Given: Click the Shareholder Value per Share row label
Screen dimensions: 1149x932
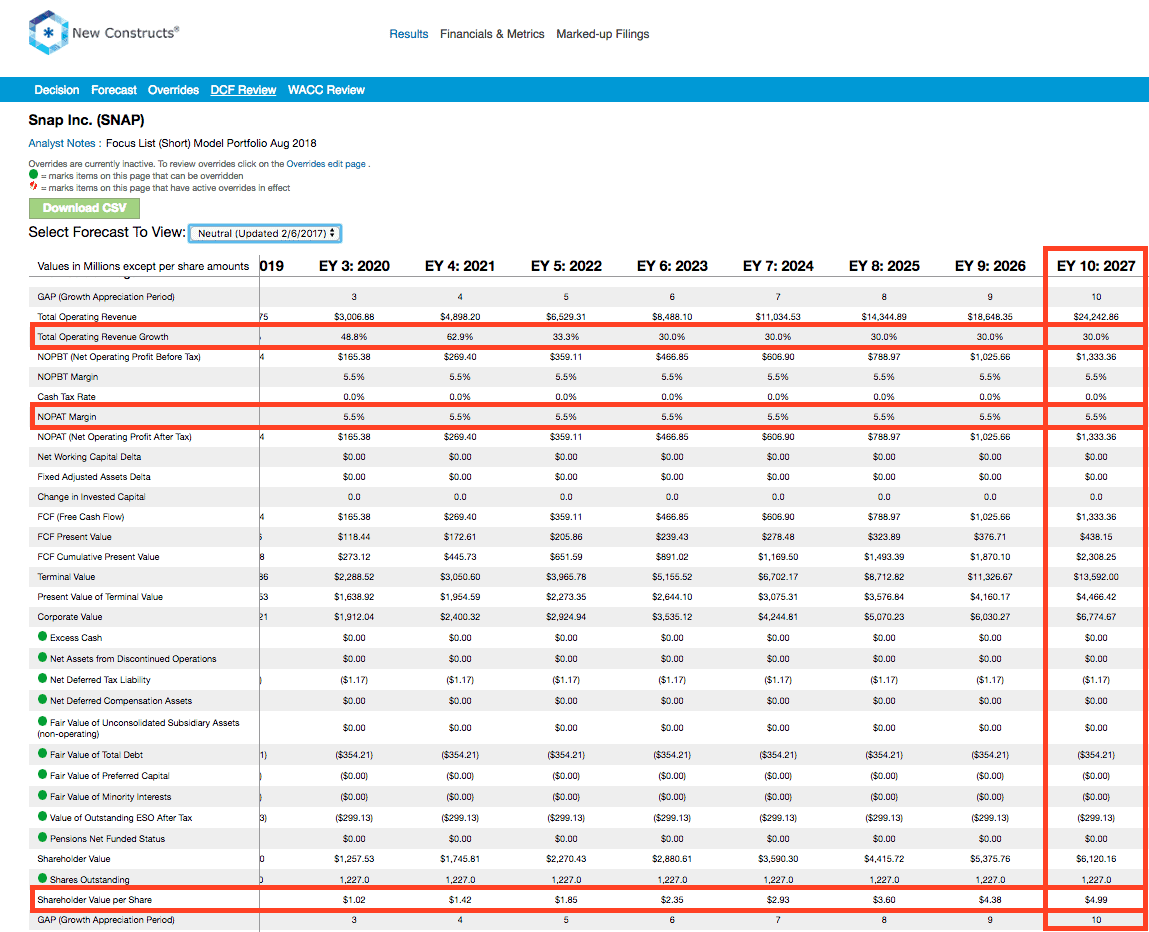Looking at the screenshot, I should coord(95,900).
